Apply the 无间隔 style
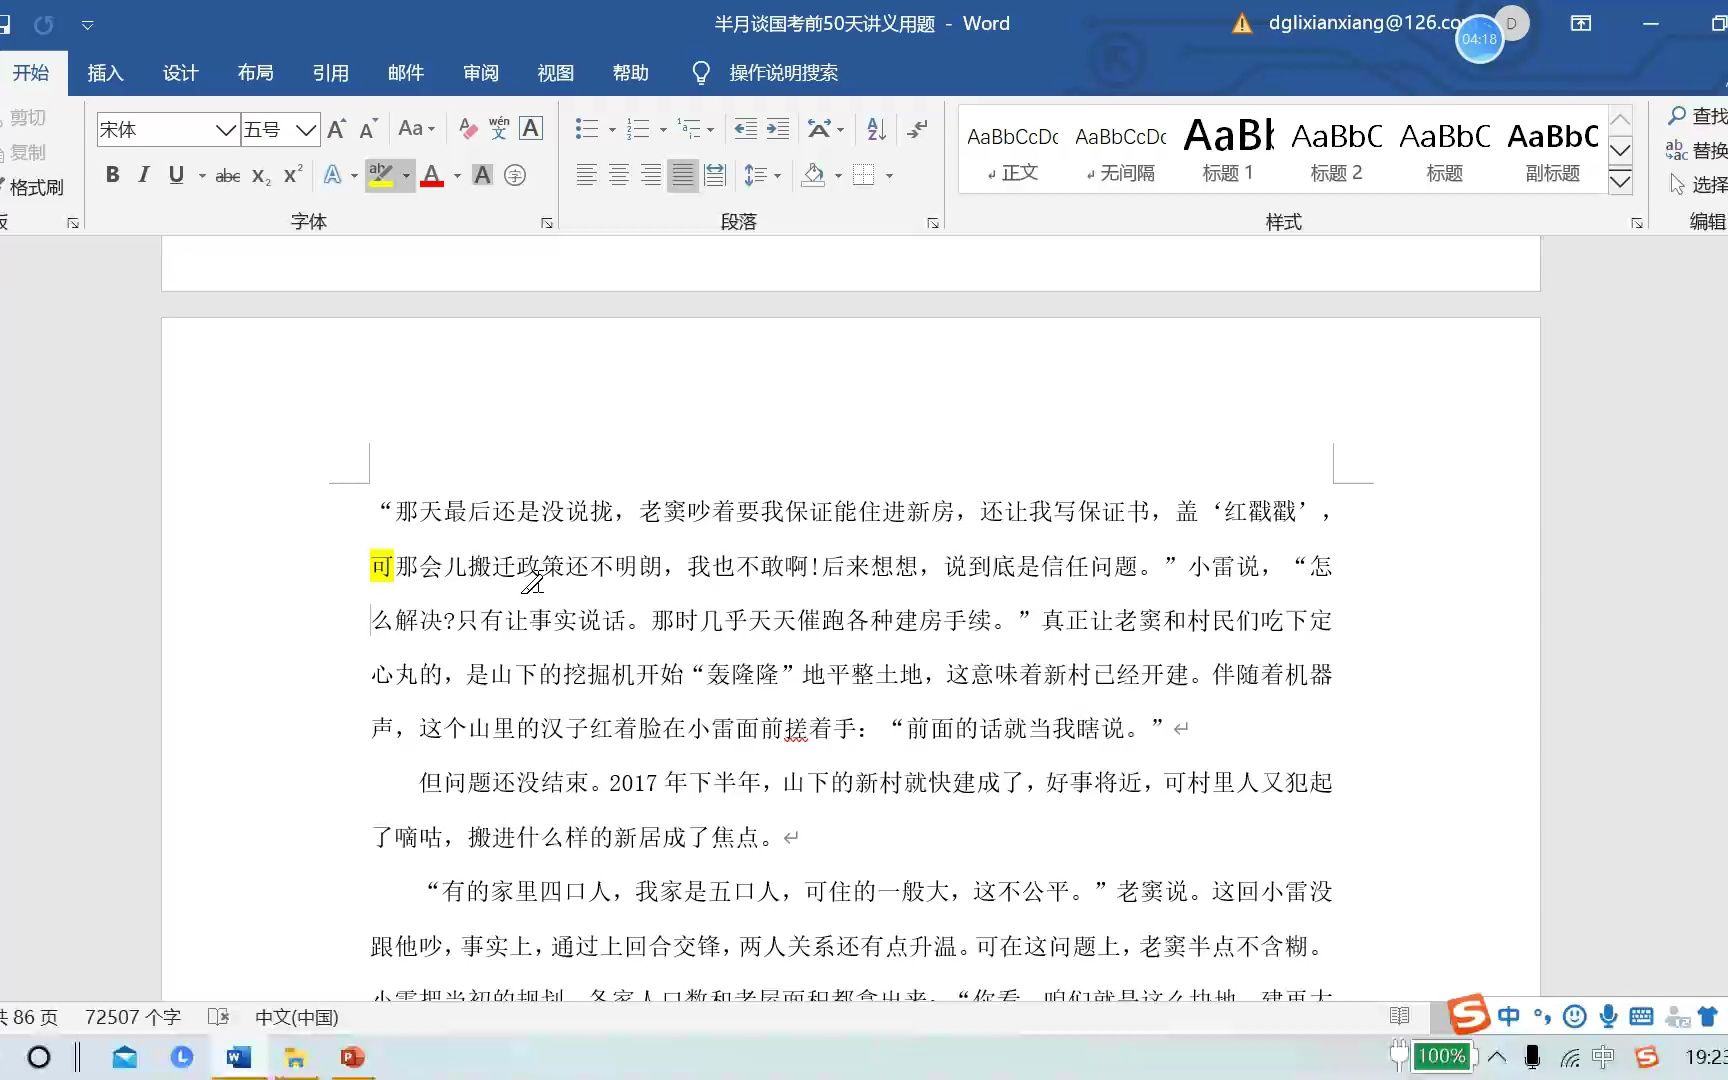This screenshot has height=1080, width=1728. (x=1121, y=150)
